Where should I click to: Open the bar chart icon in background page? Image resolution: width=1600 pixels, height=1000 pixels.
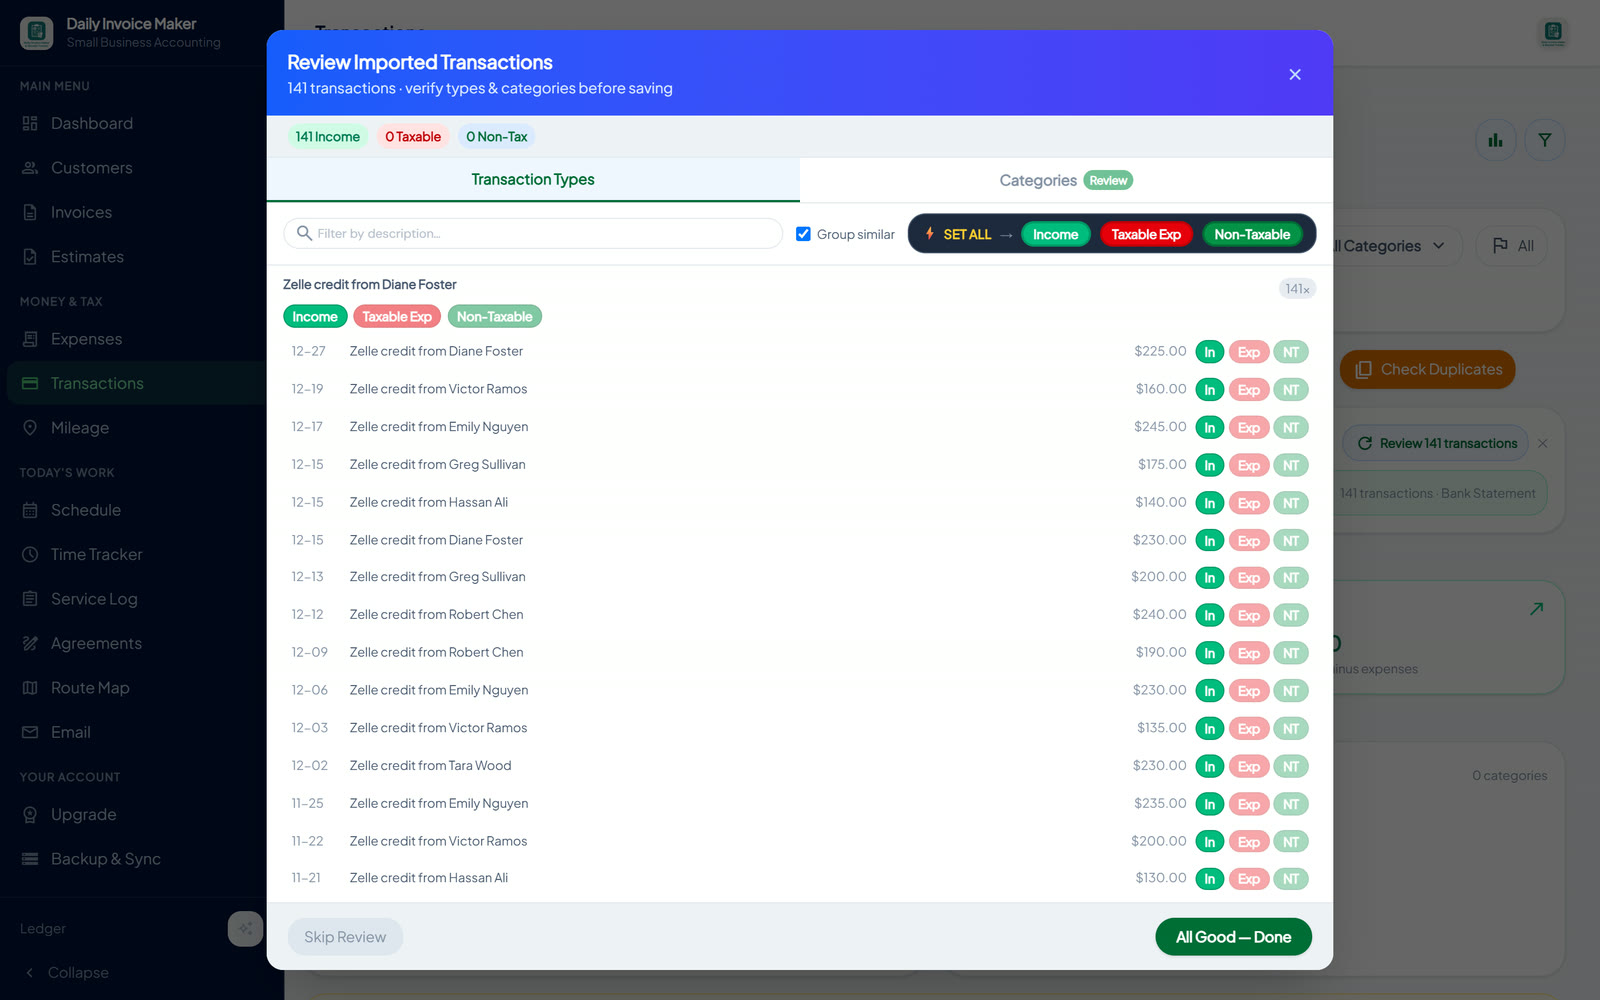(1496, 140)
